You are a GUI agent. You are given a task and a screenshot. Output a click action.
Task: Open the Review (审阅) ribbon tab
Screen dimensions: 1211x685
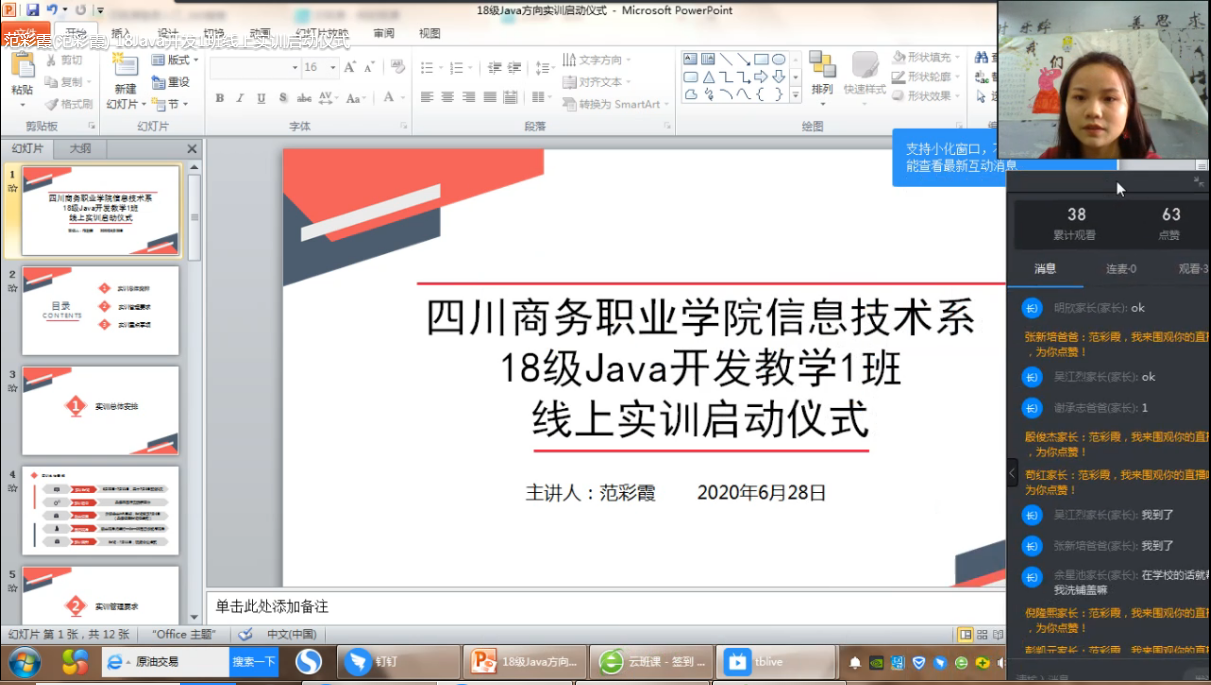click(384, 33)
